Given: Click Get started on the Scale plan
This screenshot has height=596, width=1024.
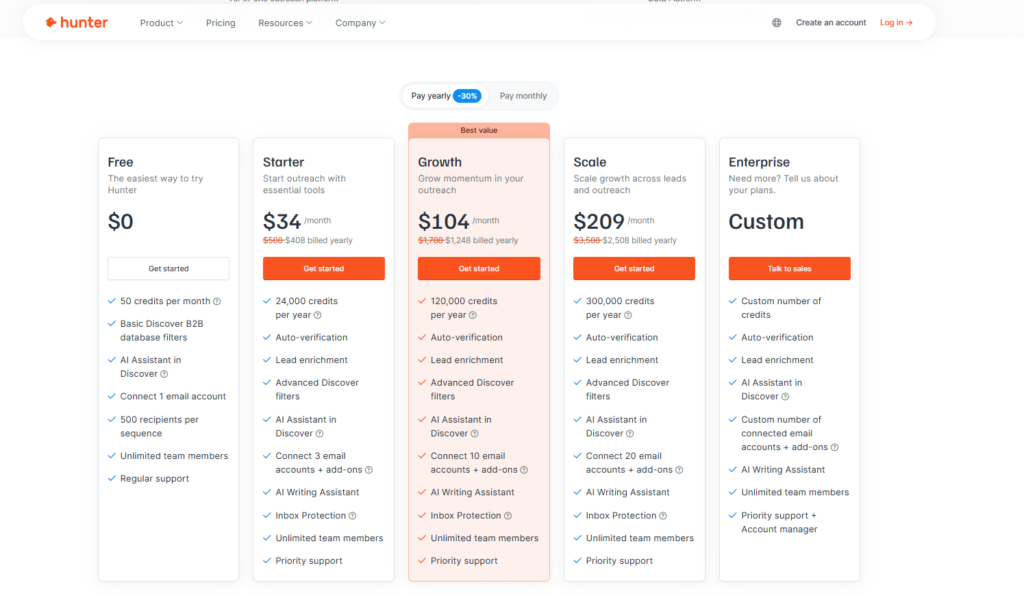Looking at the screenshot, I should (x=634, y=268).
